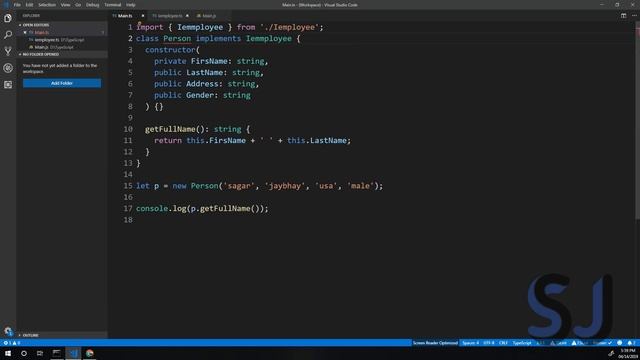The height and width of the screenshot is (360, 640).
Task: Open the Selection menu
Action: [47, 5]
